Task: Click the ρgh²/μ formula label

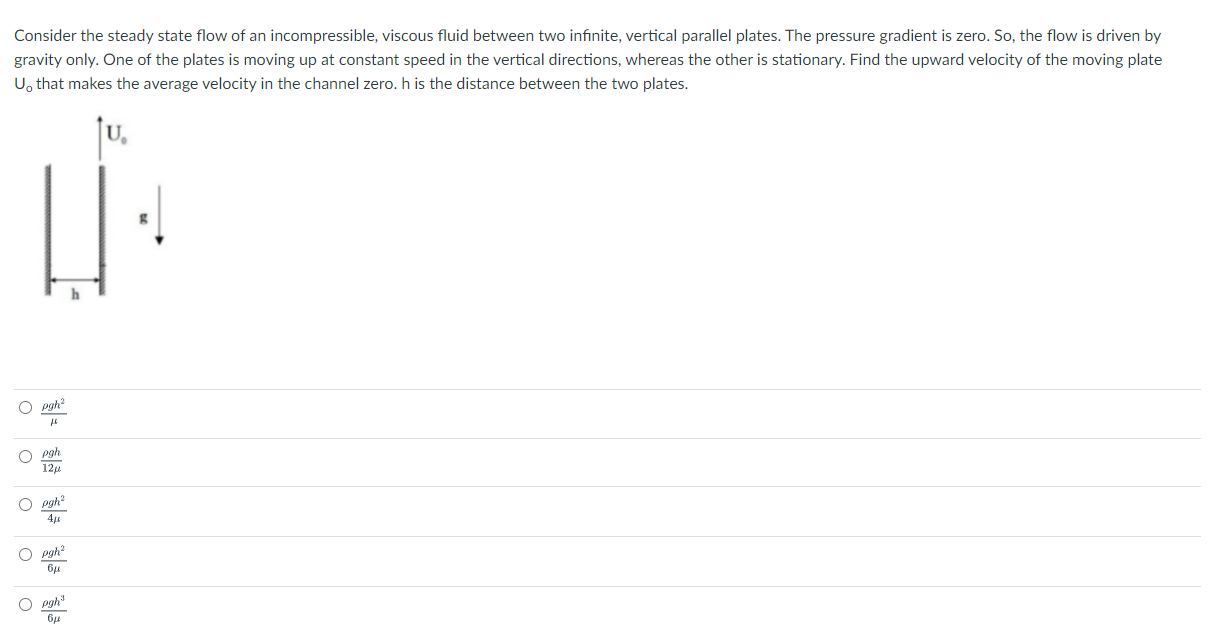Action: point(53,410)
